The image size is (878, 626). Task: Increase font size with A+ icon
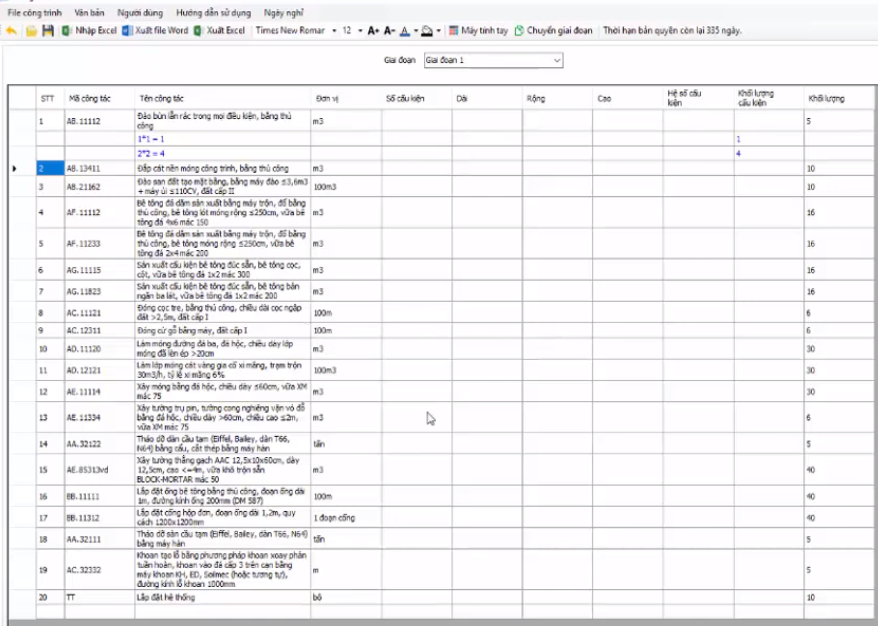point(373,31)
